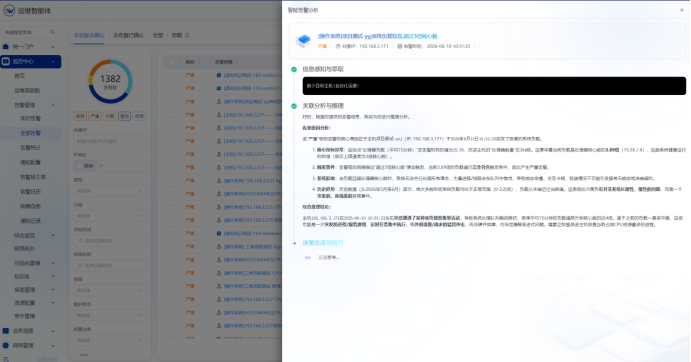Click the collapse-menu icon at sidebar bottom

(x=6, y=359)
